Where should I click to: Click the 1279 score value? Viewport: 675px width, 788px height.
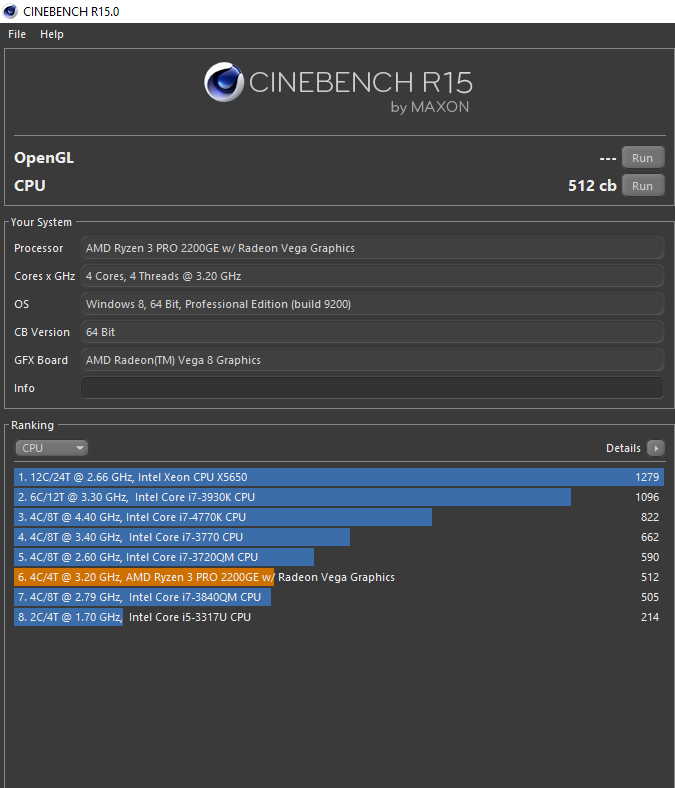tap(647, 477)
